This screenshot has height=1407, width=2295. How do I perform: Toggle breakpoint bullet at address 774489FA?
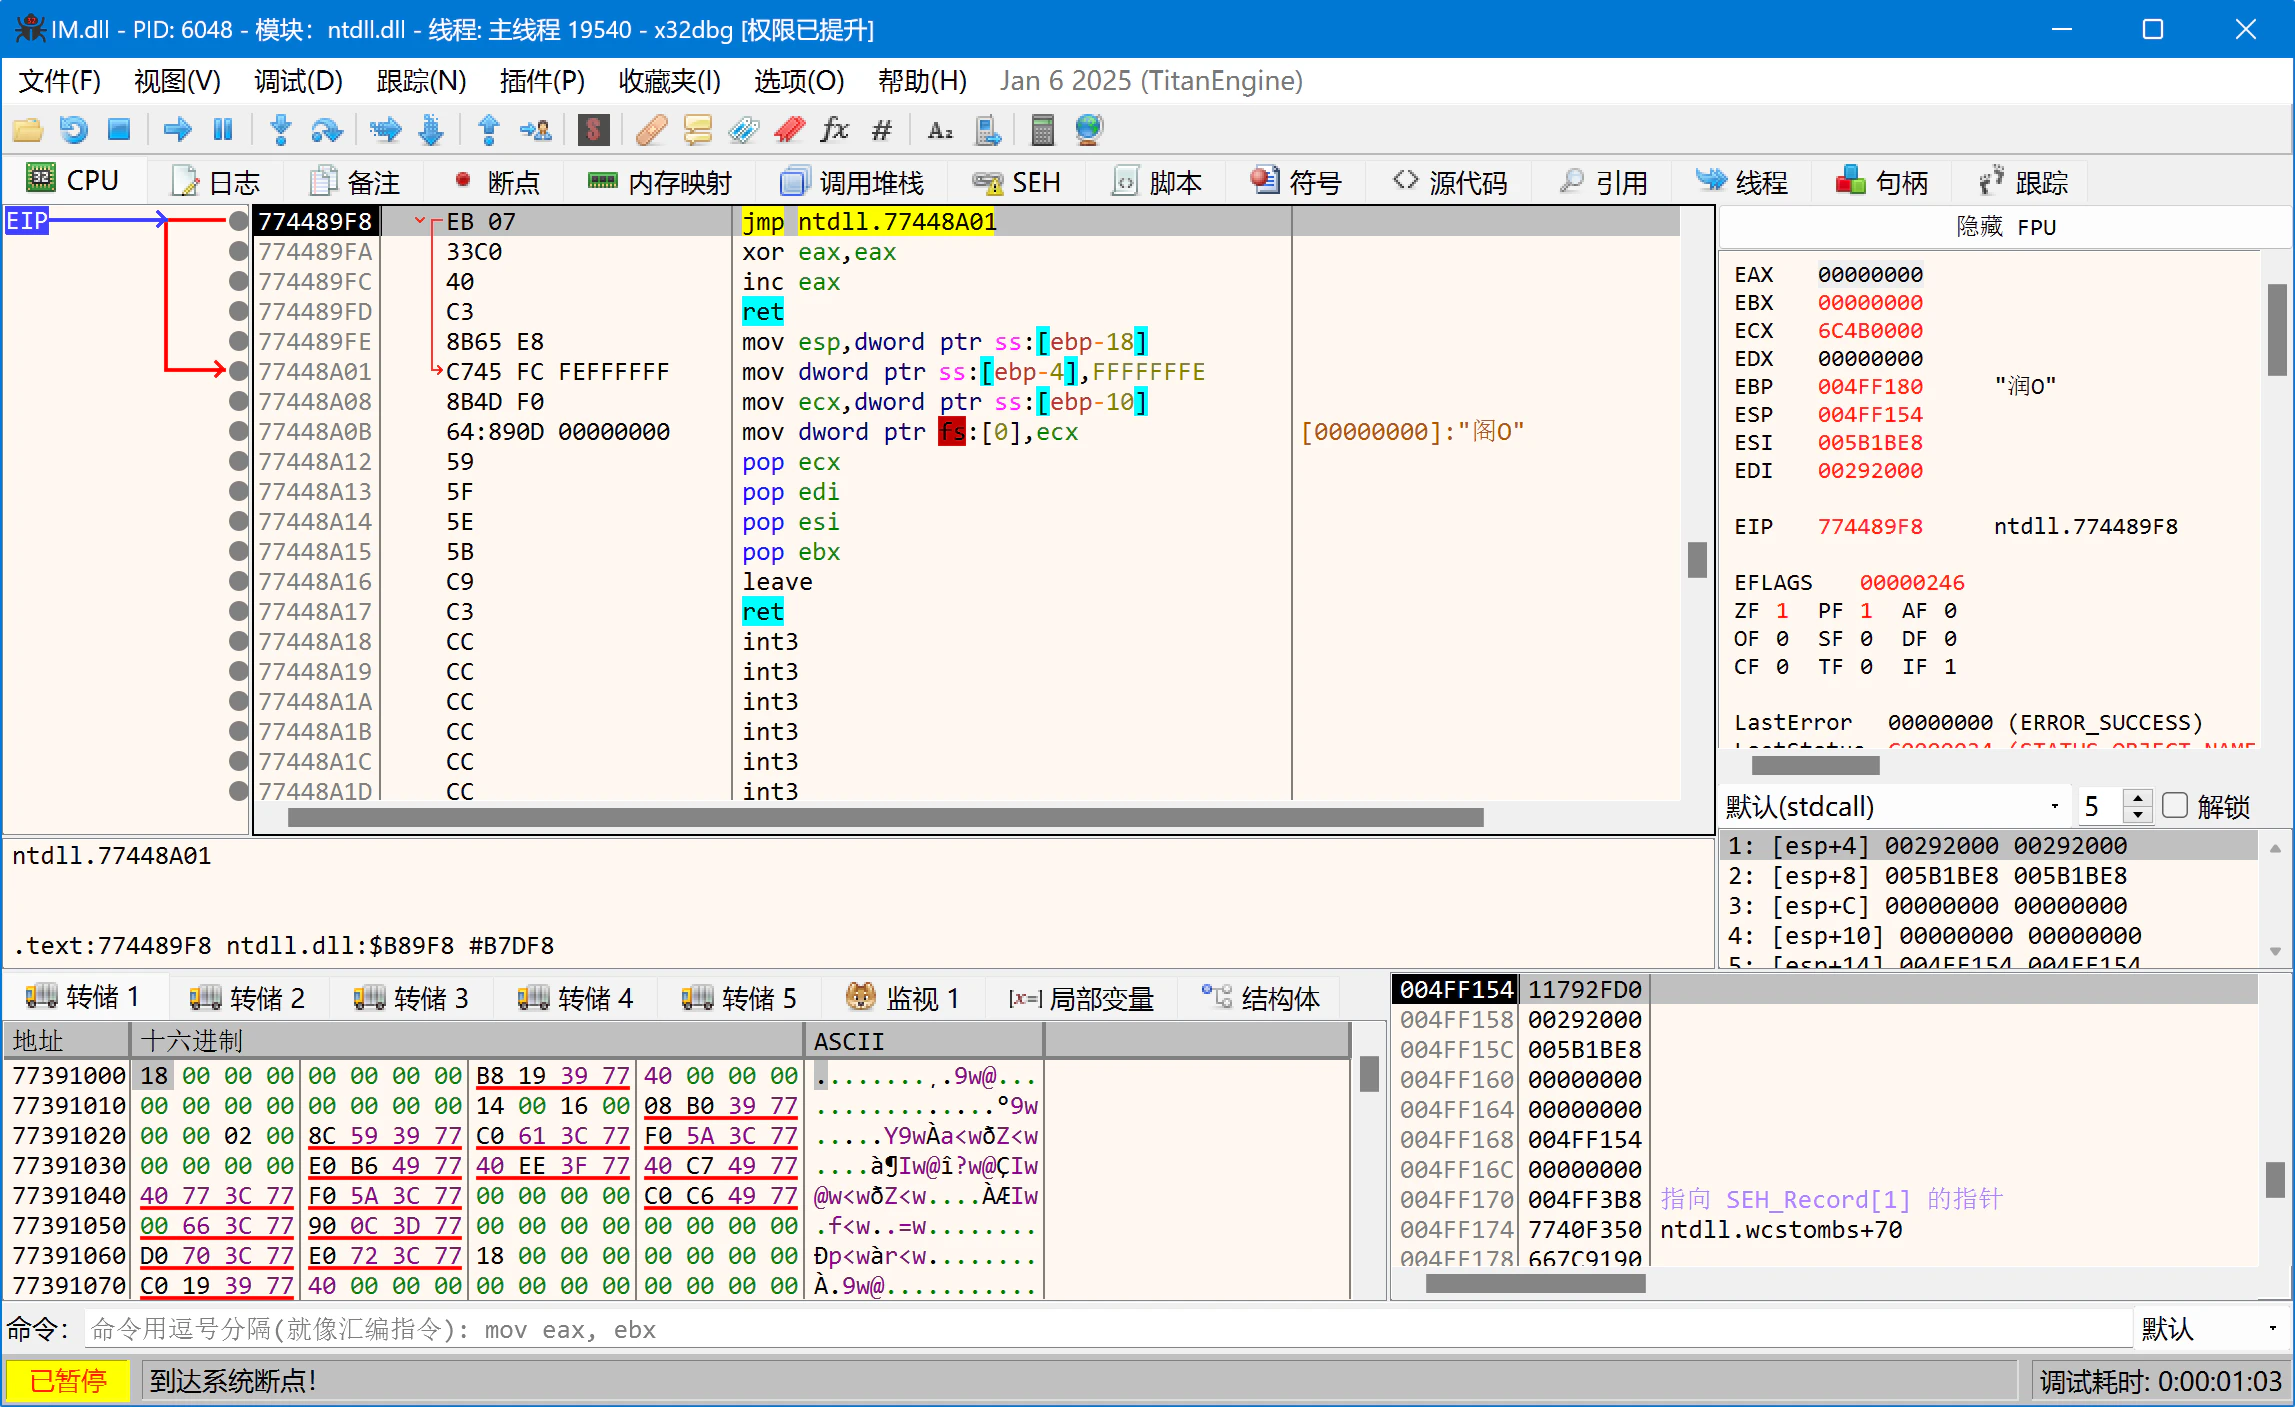[238, 252]
